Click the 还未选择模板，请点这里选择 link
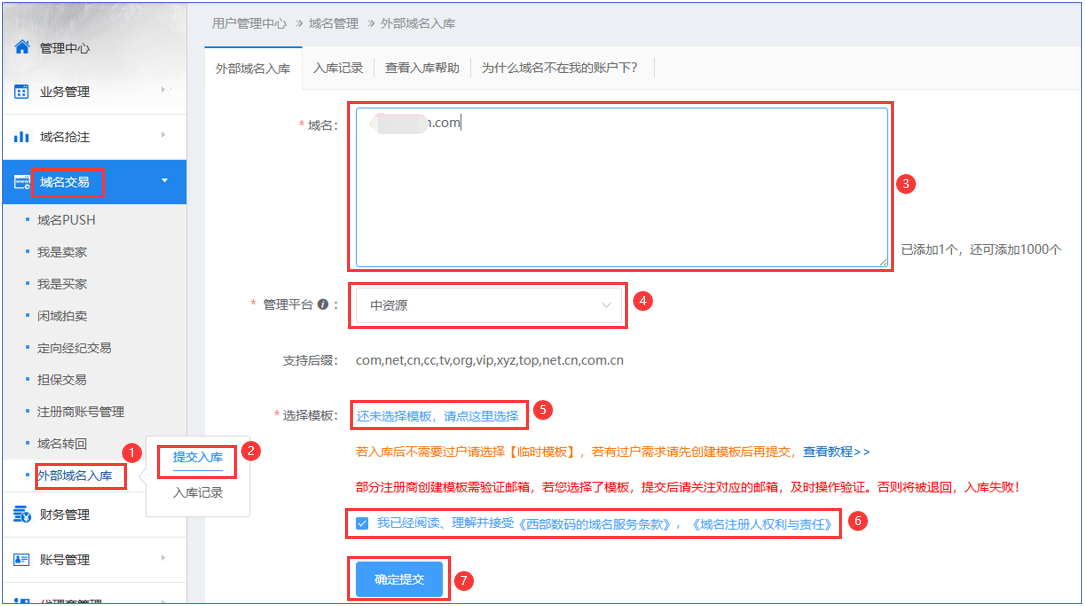The image size is (1085, 606). pos(437,415)
